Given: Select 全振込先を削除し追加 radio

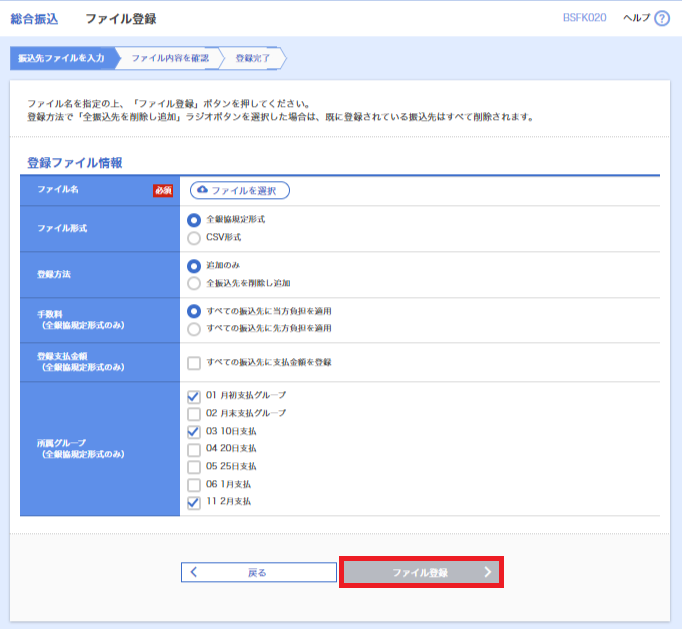Looking at the screenshot, I should (194, 284).
